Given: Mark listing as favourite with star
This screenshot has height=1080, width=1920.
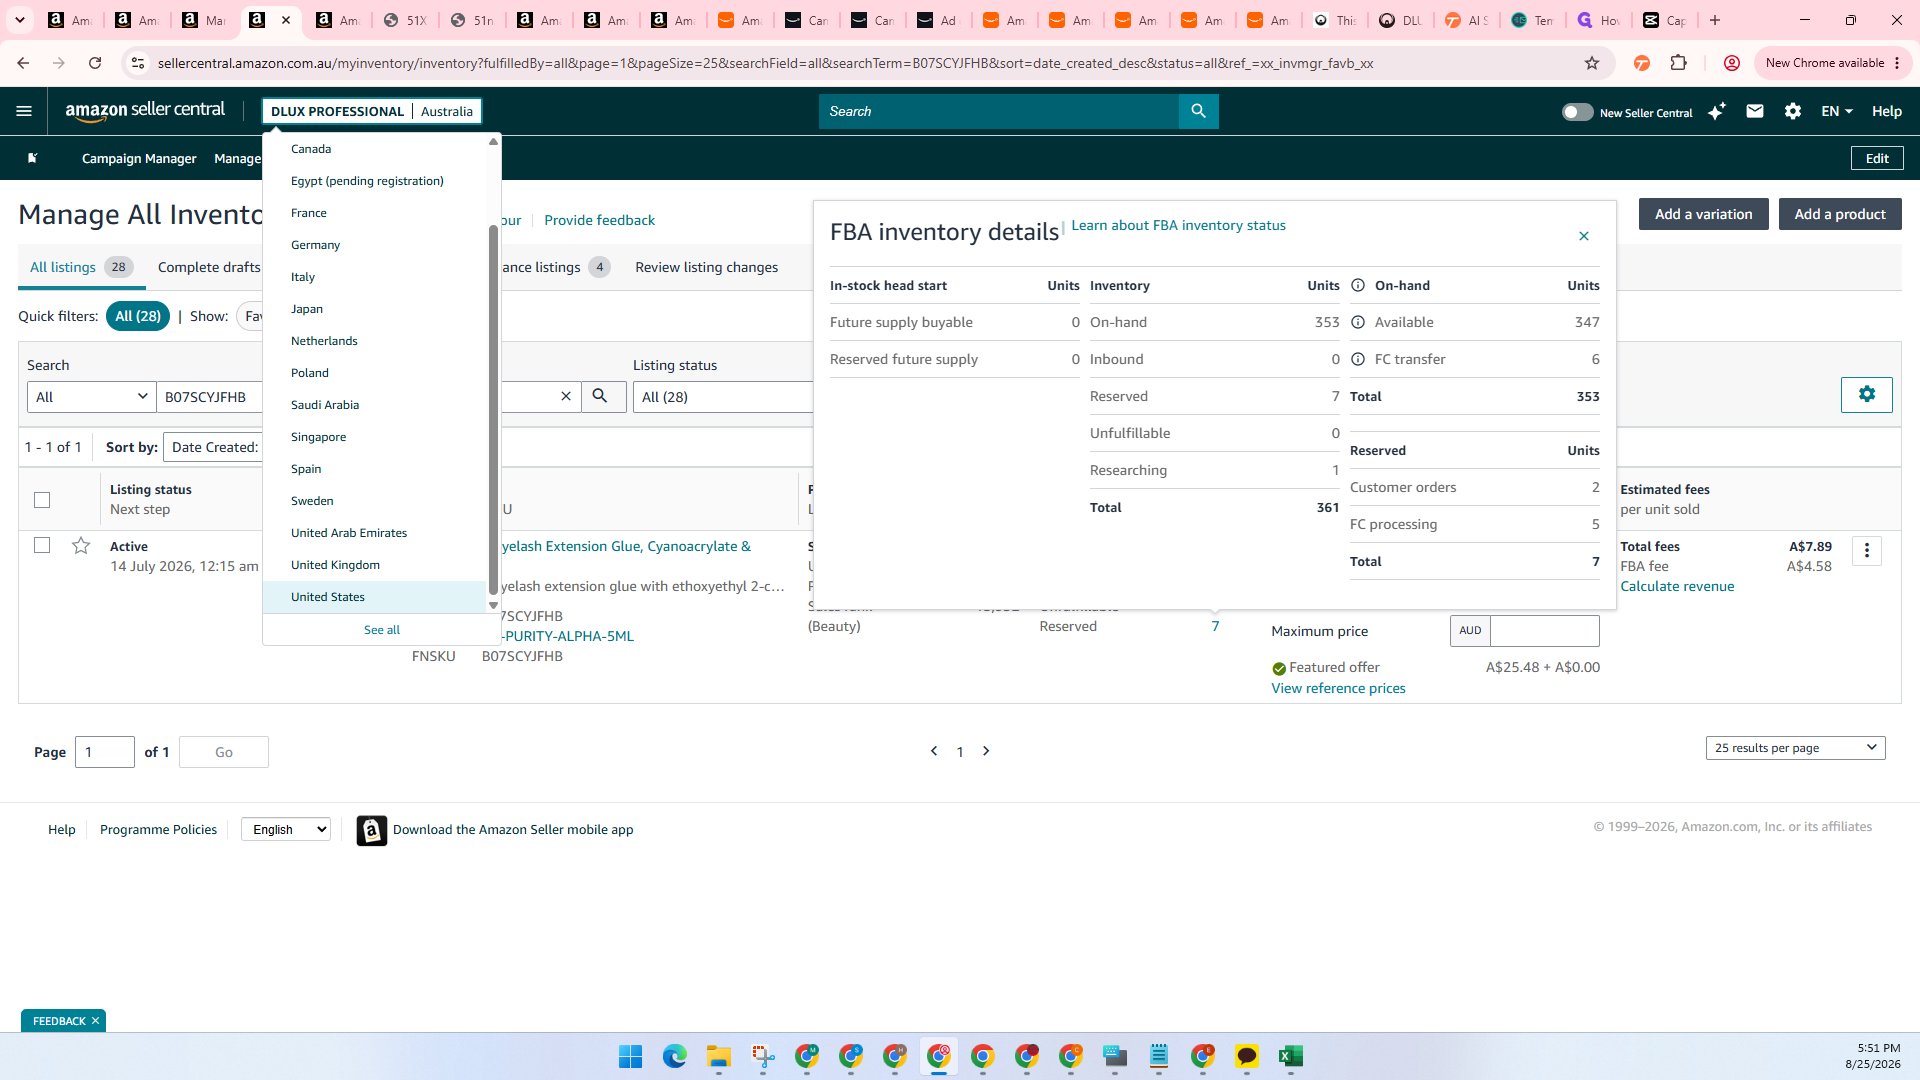Looking at the screenshot, I should click(x=81, y=545).
